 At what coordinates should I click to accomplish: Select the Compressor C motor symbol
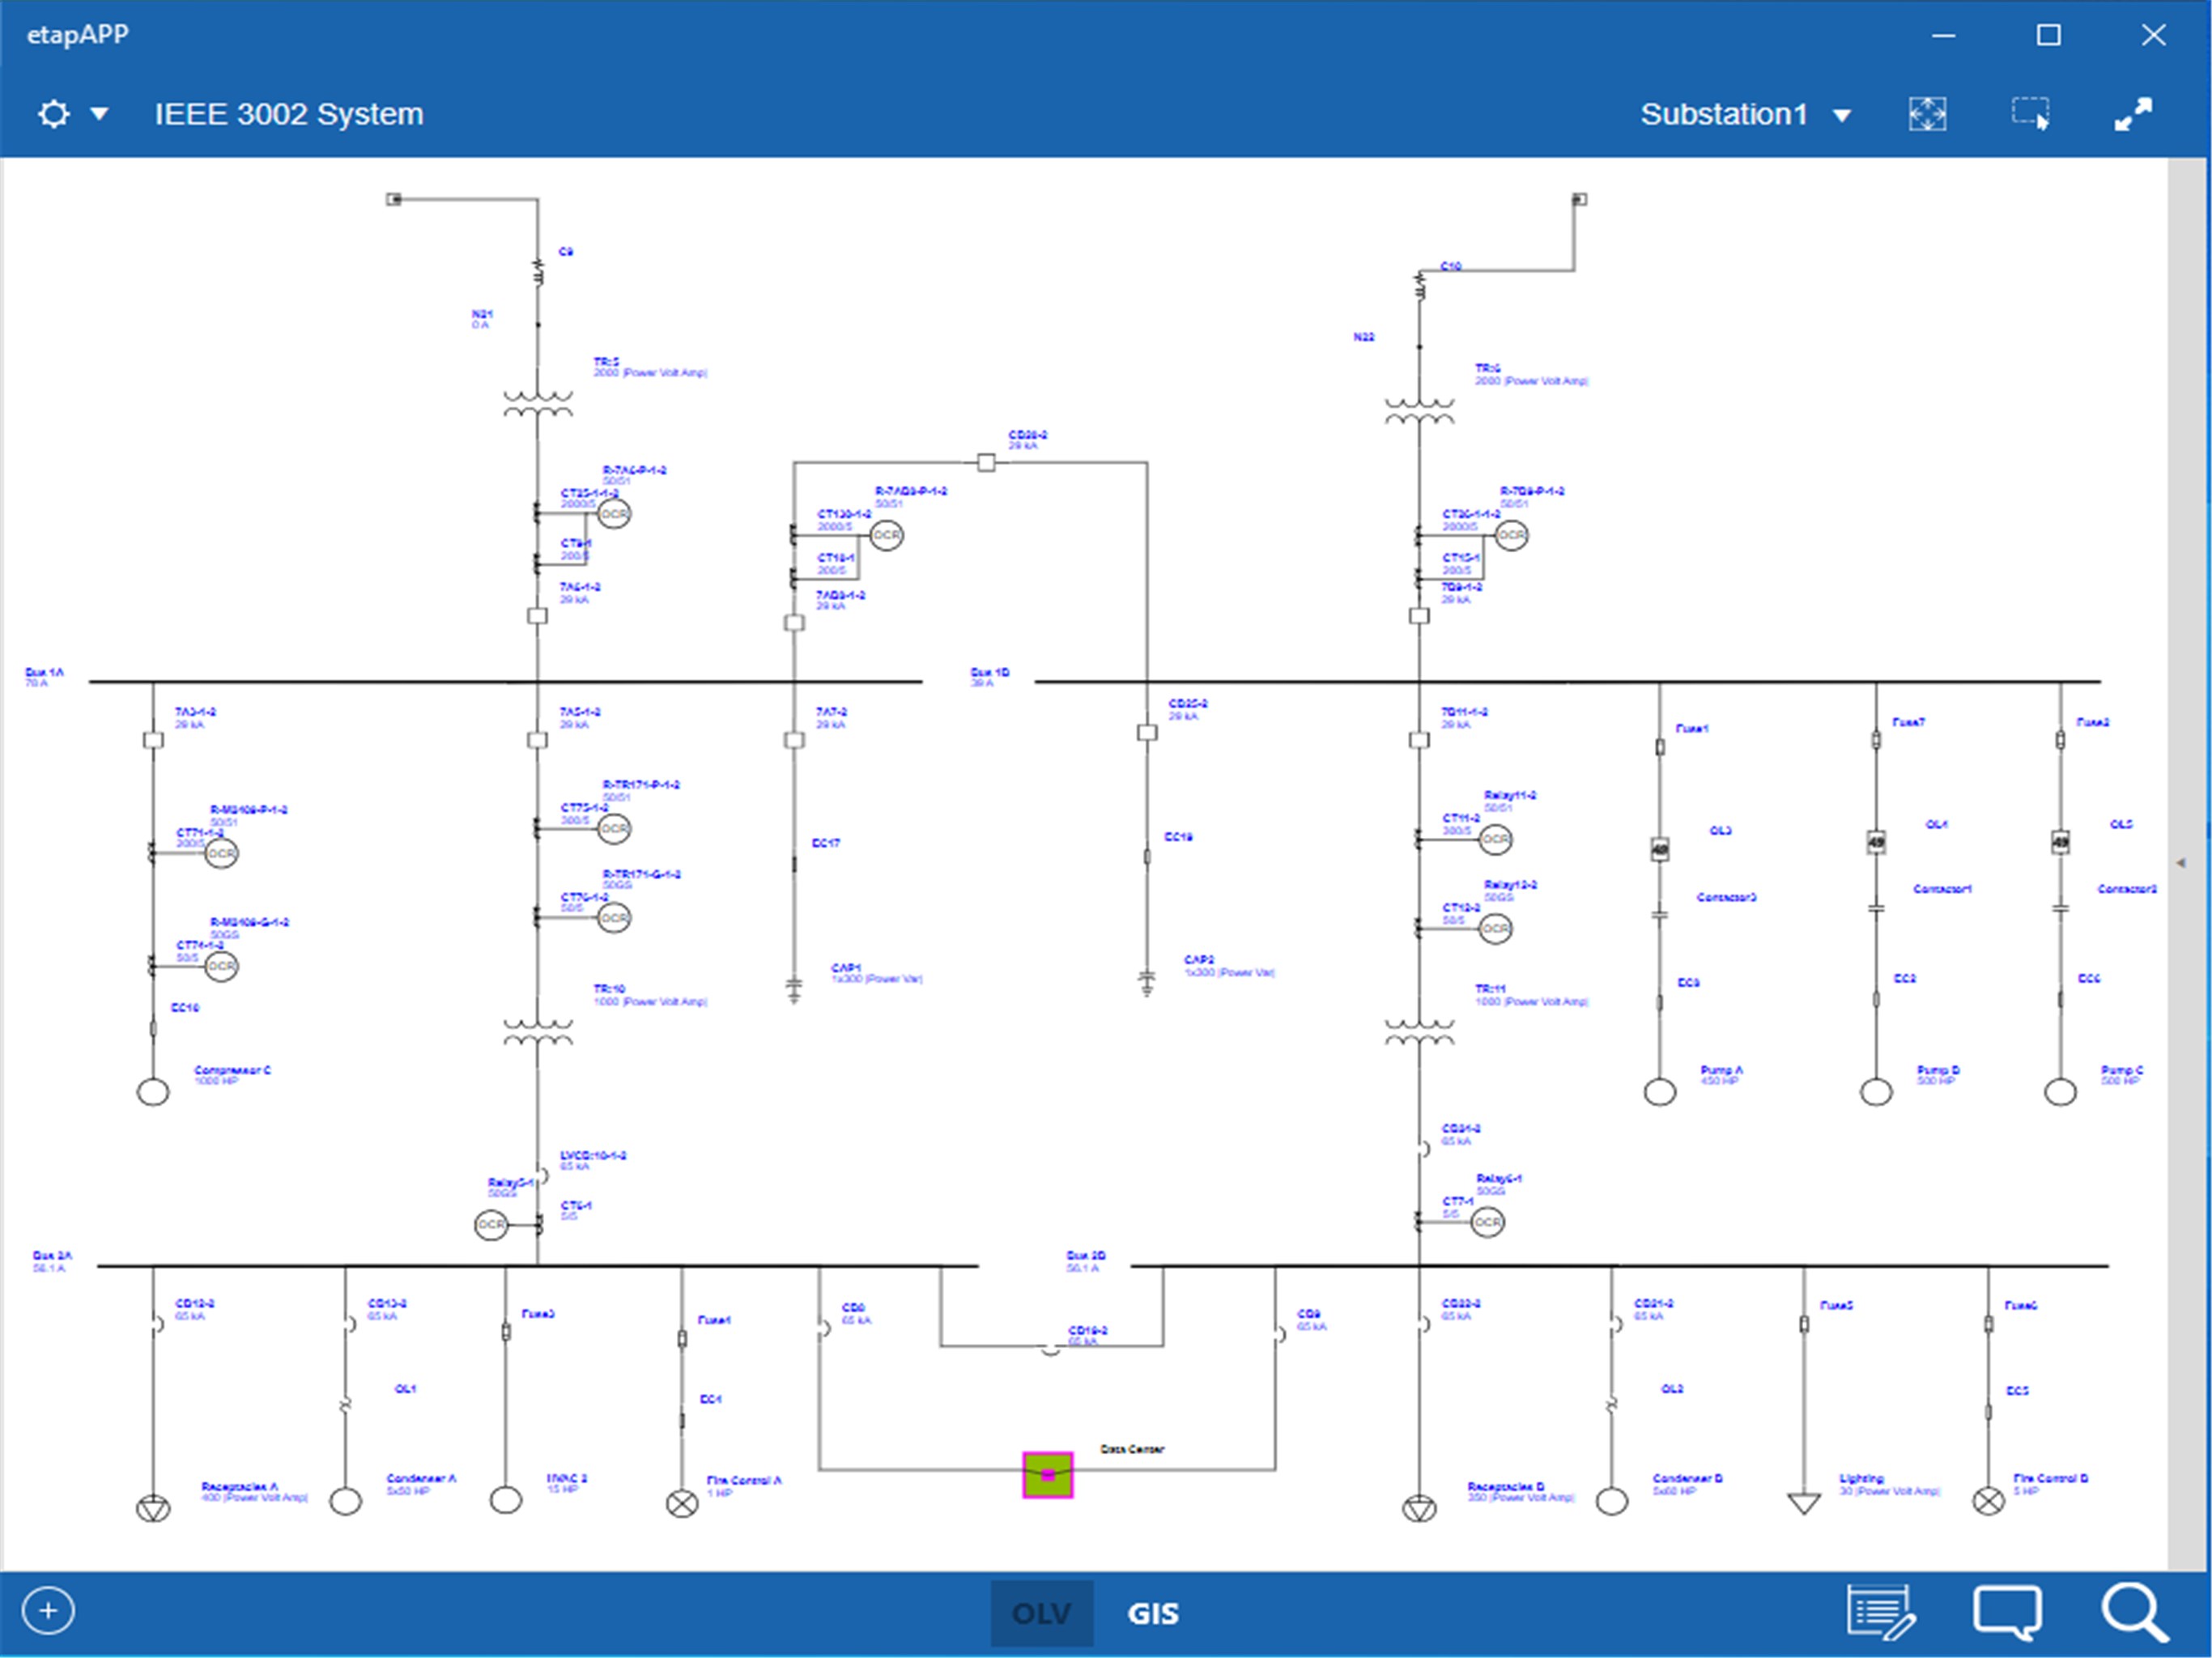pos(153,1092)
